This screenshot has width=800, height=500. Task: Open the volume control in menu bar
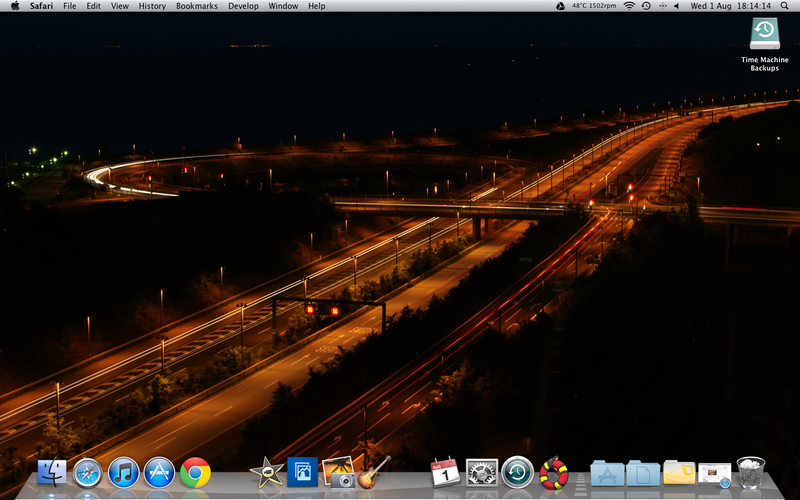point(676,6)
